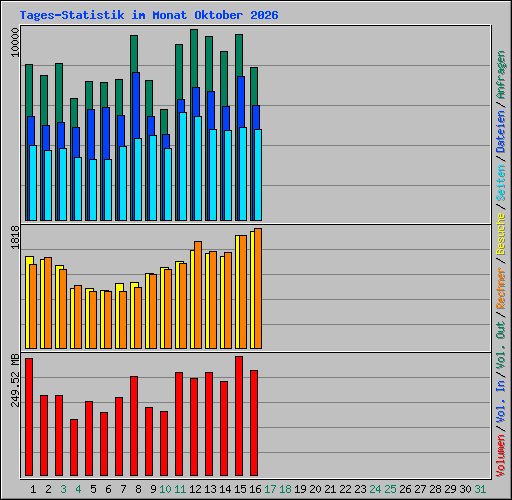Click the 'Rechner' legend label
This screenshot has height=500, width=512.
click(x=500, y=288)
